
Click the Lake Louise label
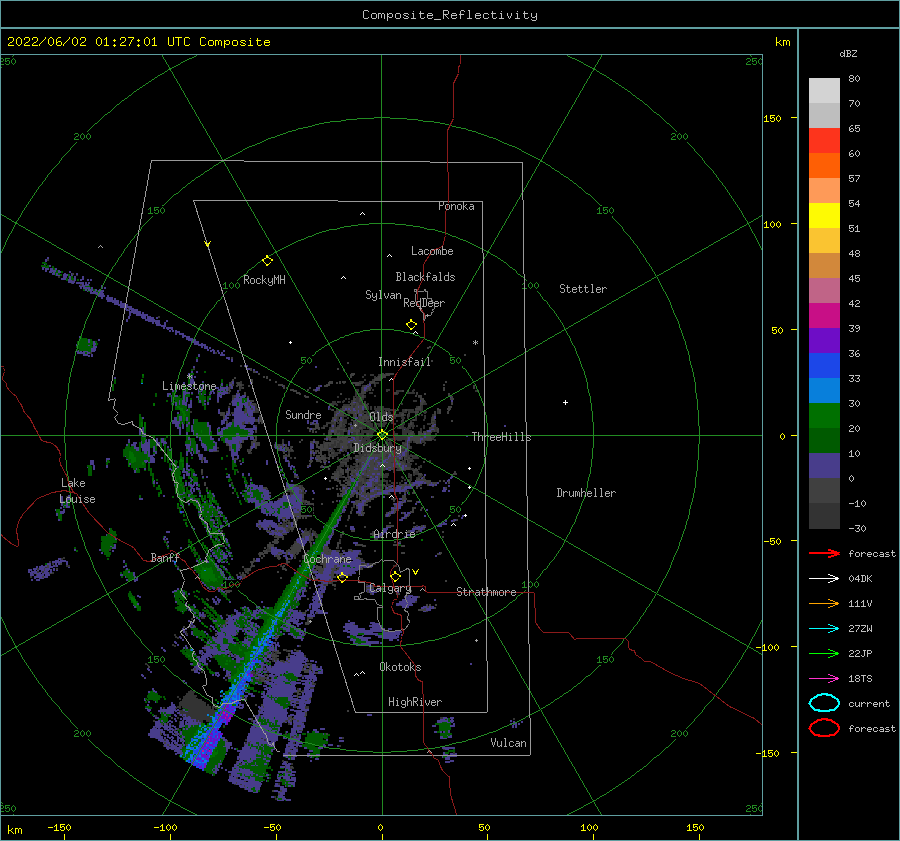coord(78,491)
